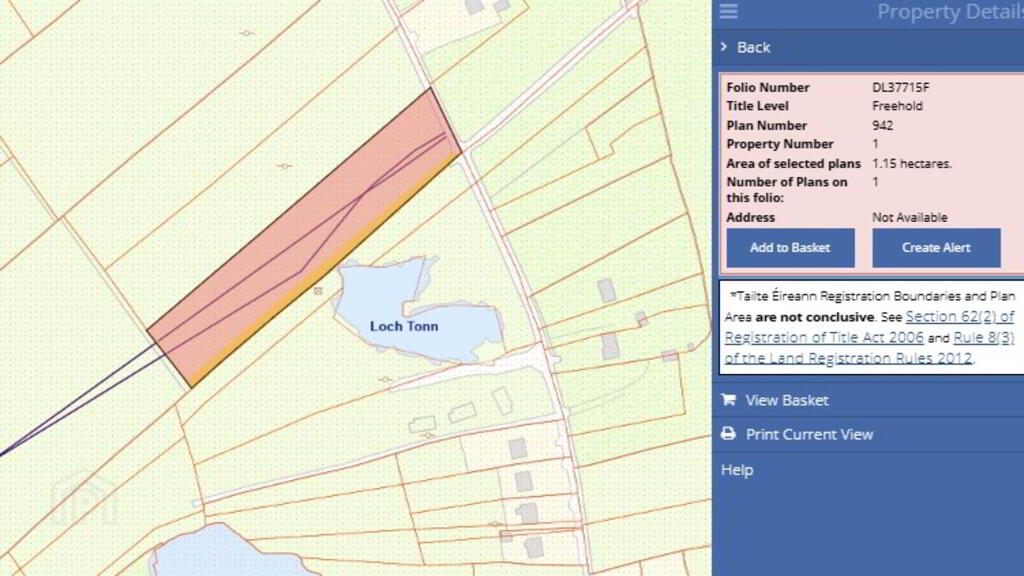
Task: Click the printer icon
Action: coord(728,434)
